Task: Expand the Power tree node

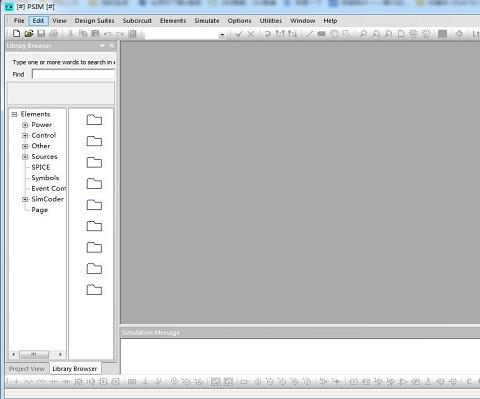Action: [x=25, y=125]
